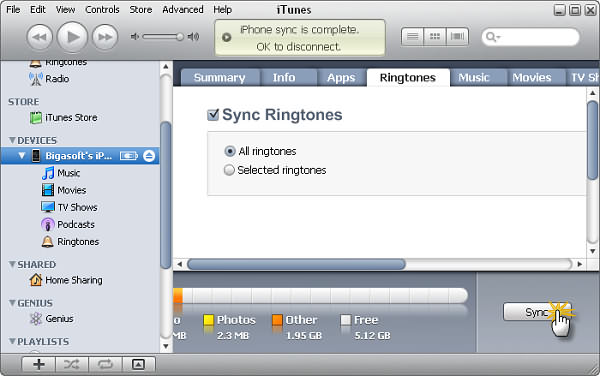The image size is (600, 376).
Task: Click the 'iPhone sync is complete' status text
Action: [x=299, y=30]
